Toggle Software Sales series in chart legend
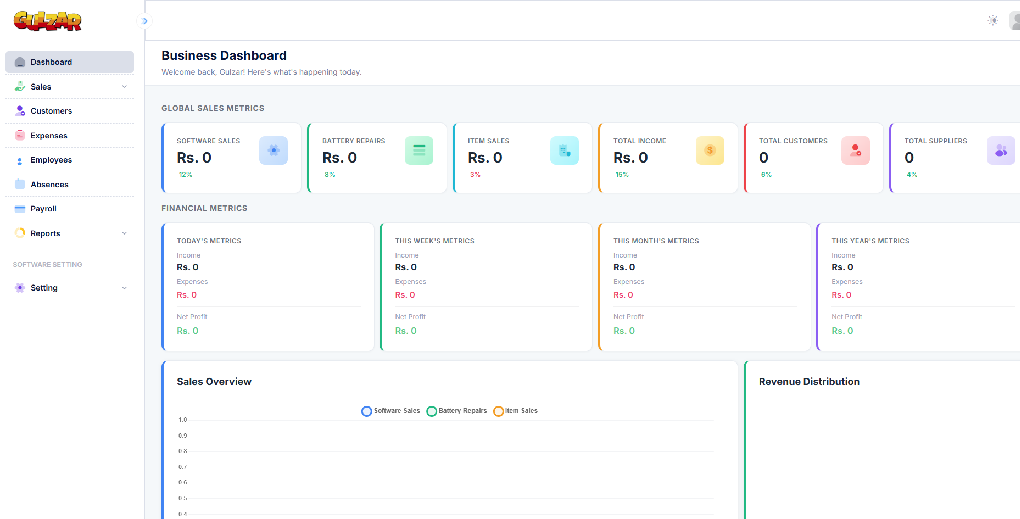The image size is (1020, 519). point(390,411)
